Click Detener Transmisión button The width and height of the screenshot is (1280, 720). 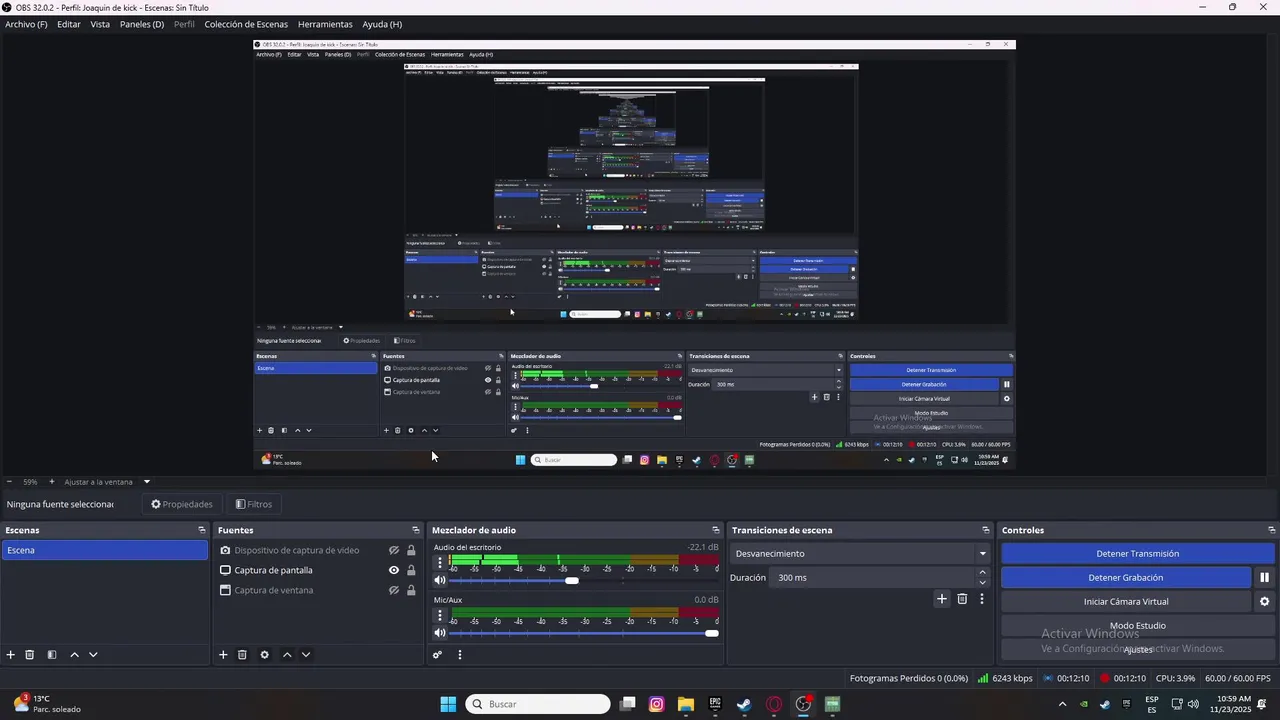pyautogui.click(x=1138, y=553)
